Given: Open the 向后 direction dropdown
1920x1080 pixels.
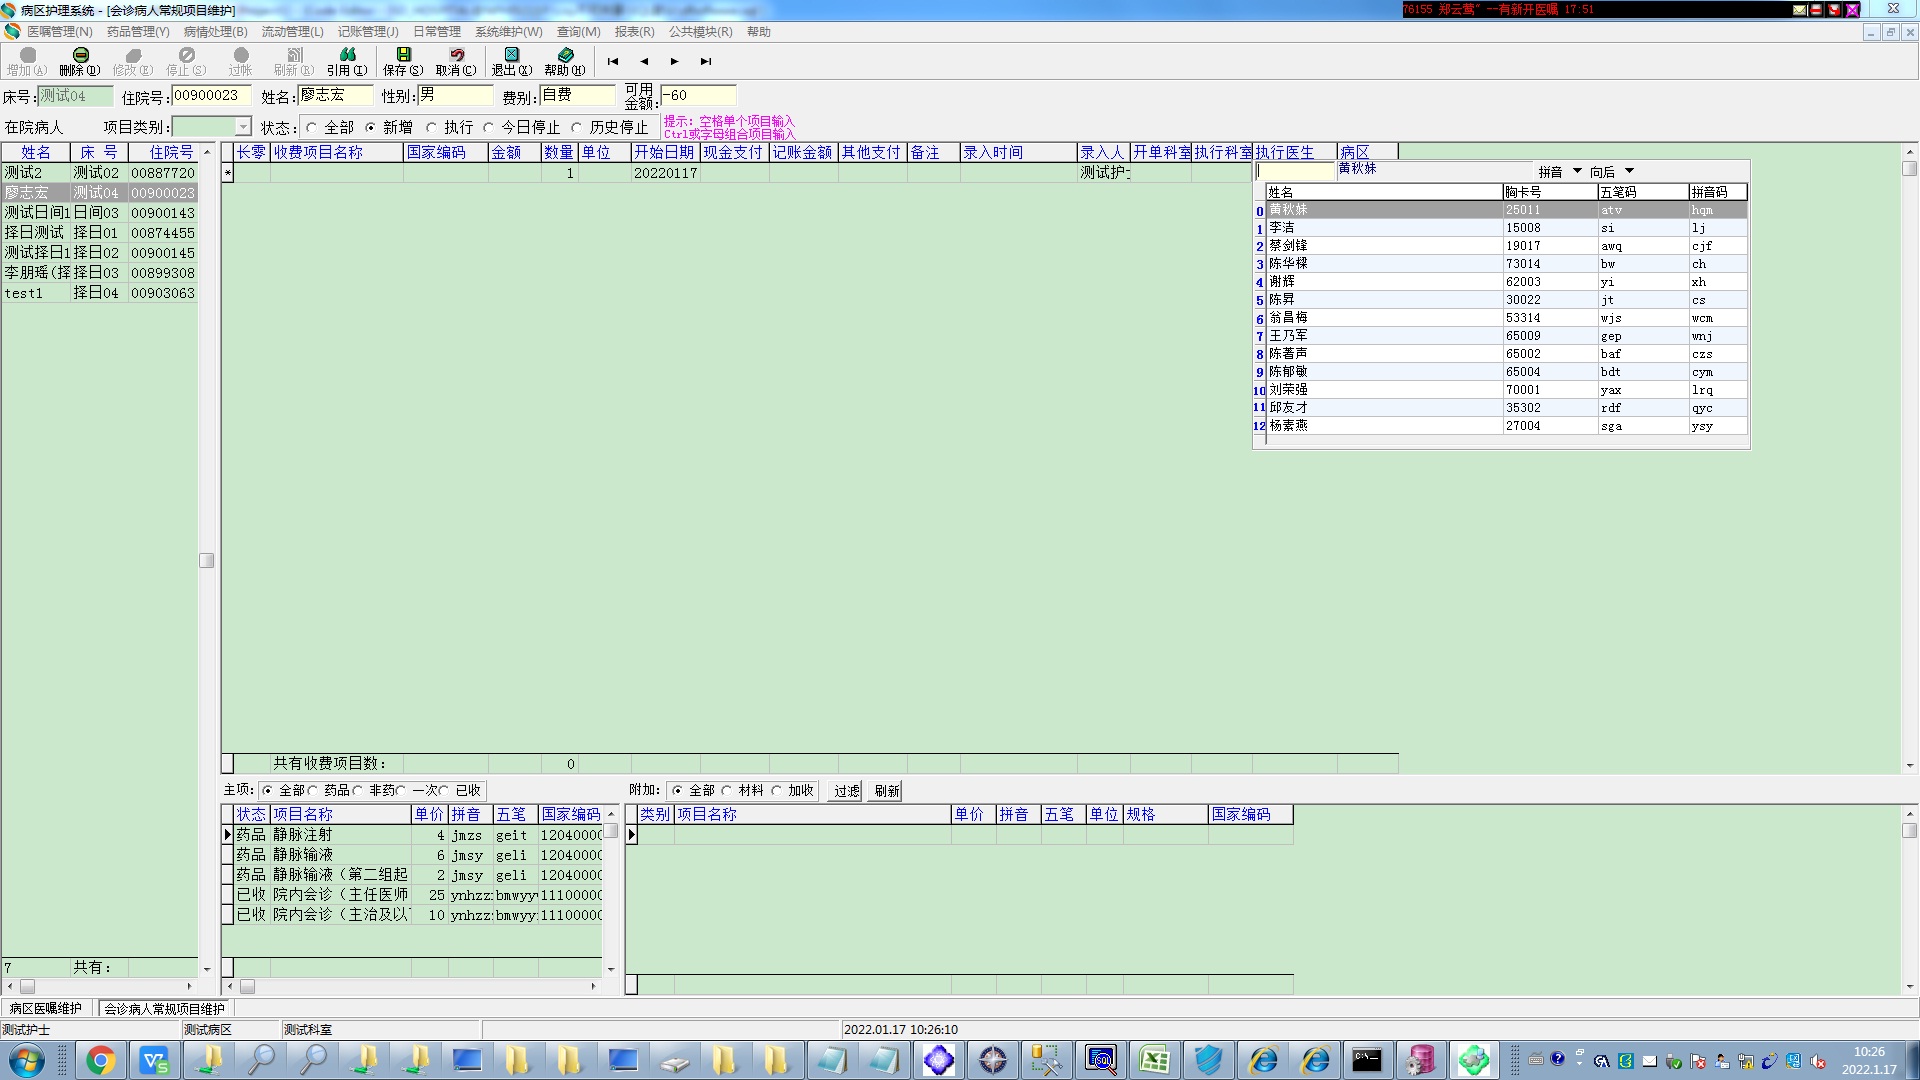Looking at the screenshot, I should [x=1629, y=171].
